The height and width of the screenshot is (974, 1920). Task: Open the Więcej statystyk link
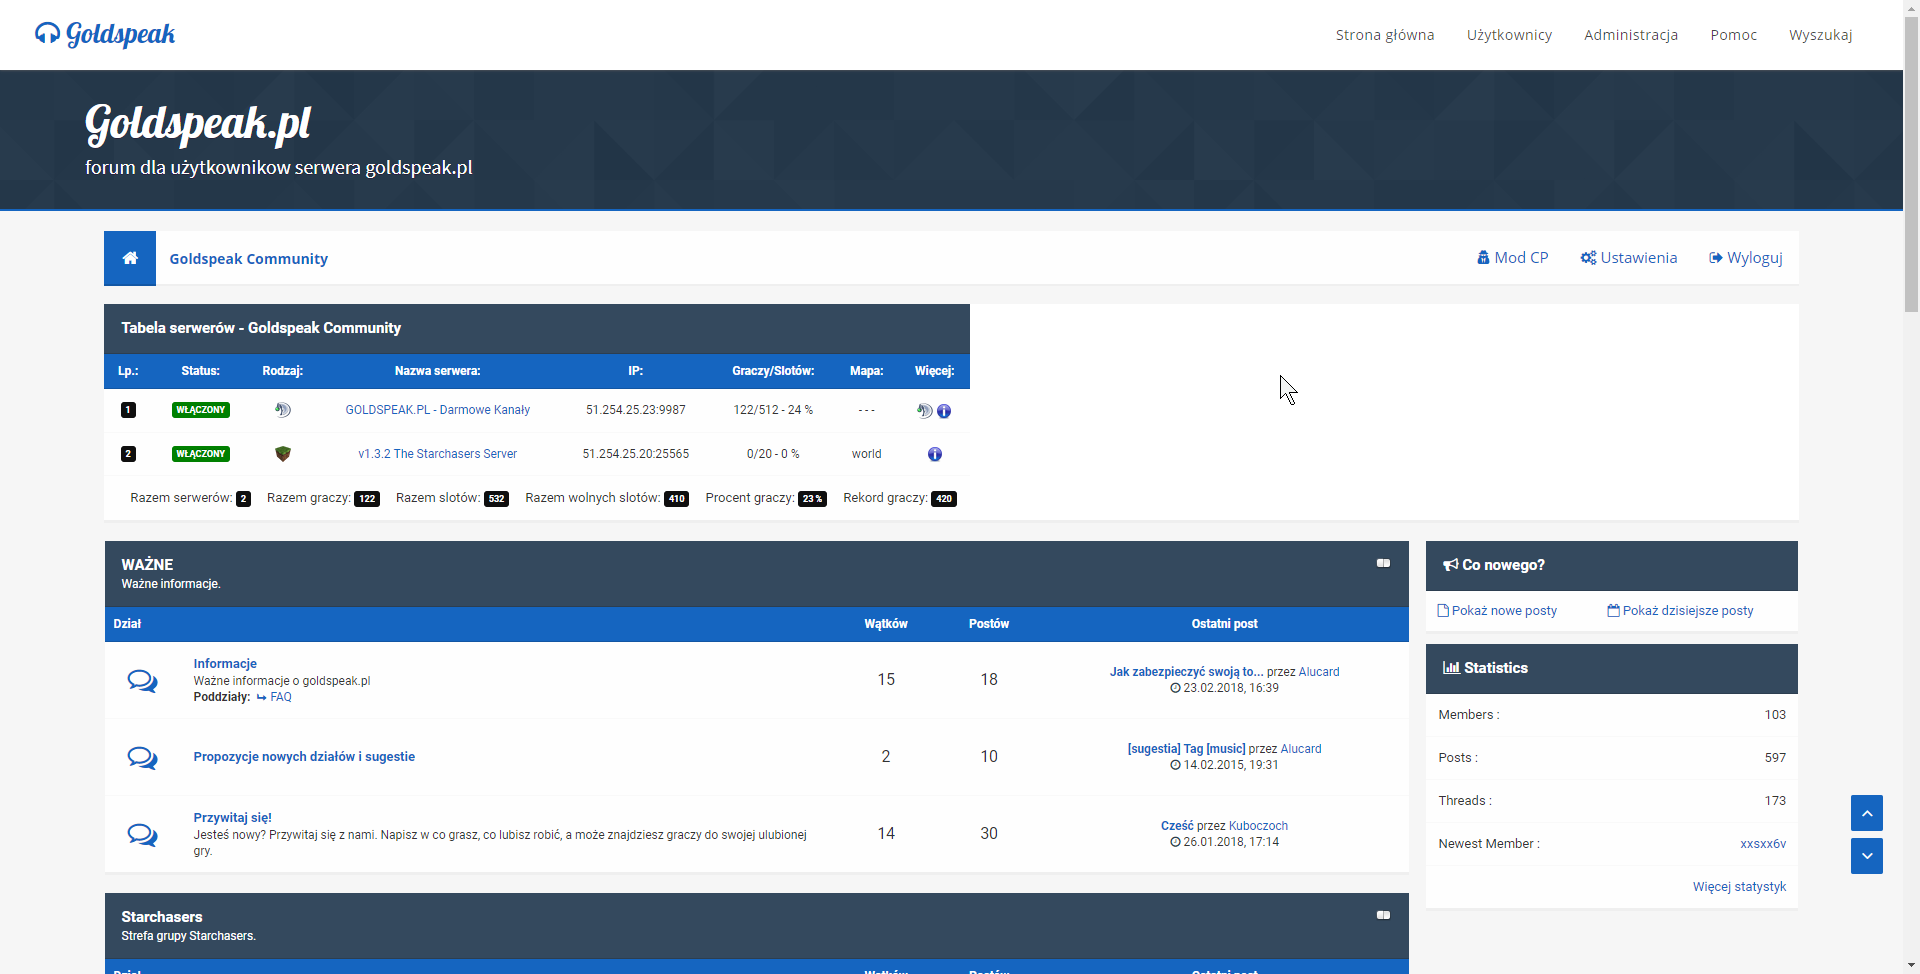[x=1739, y=887]
